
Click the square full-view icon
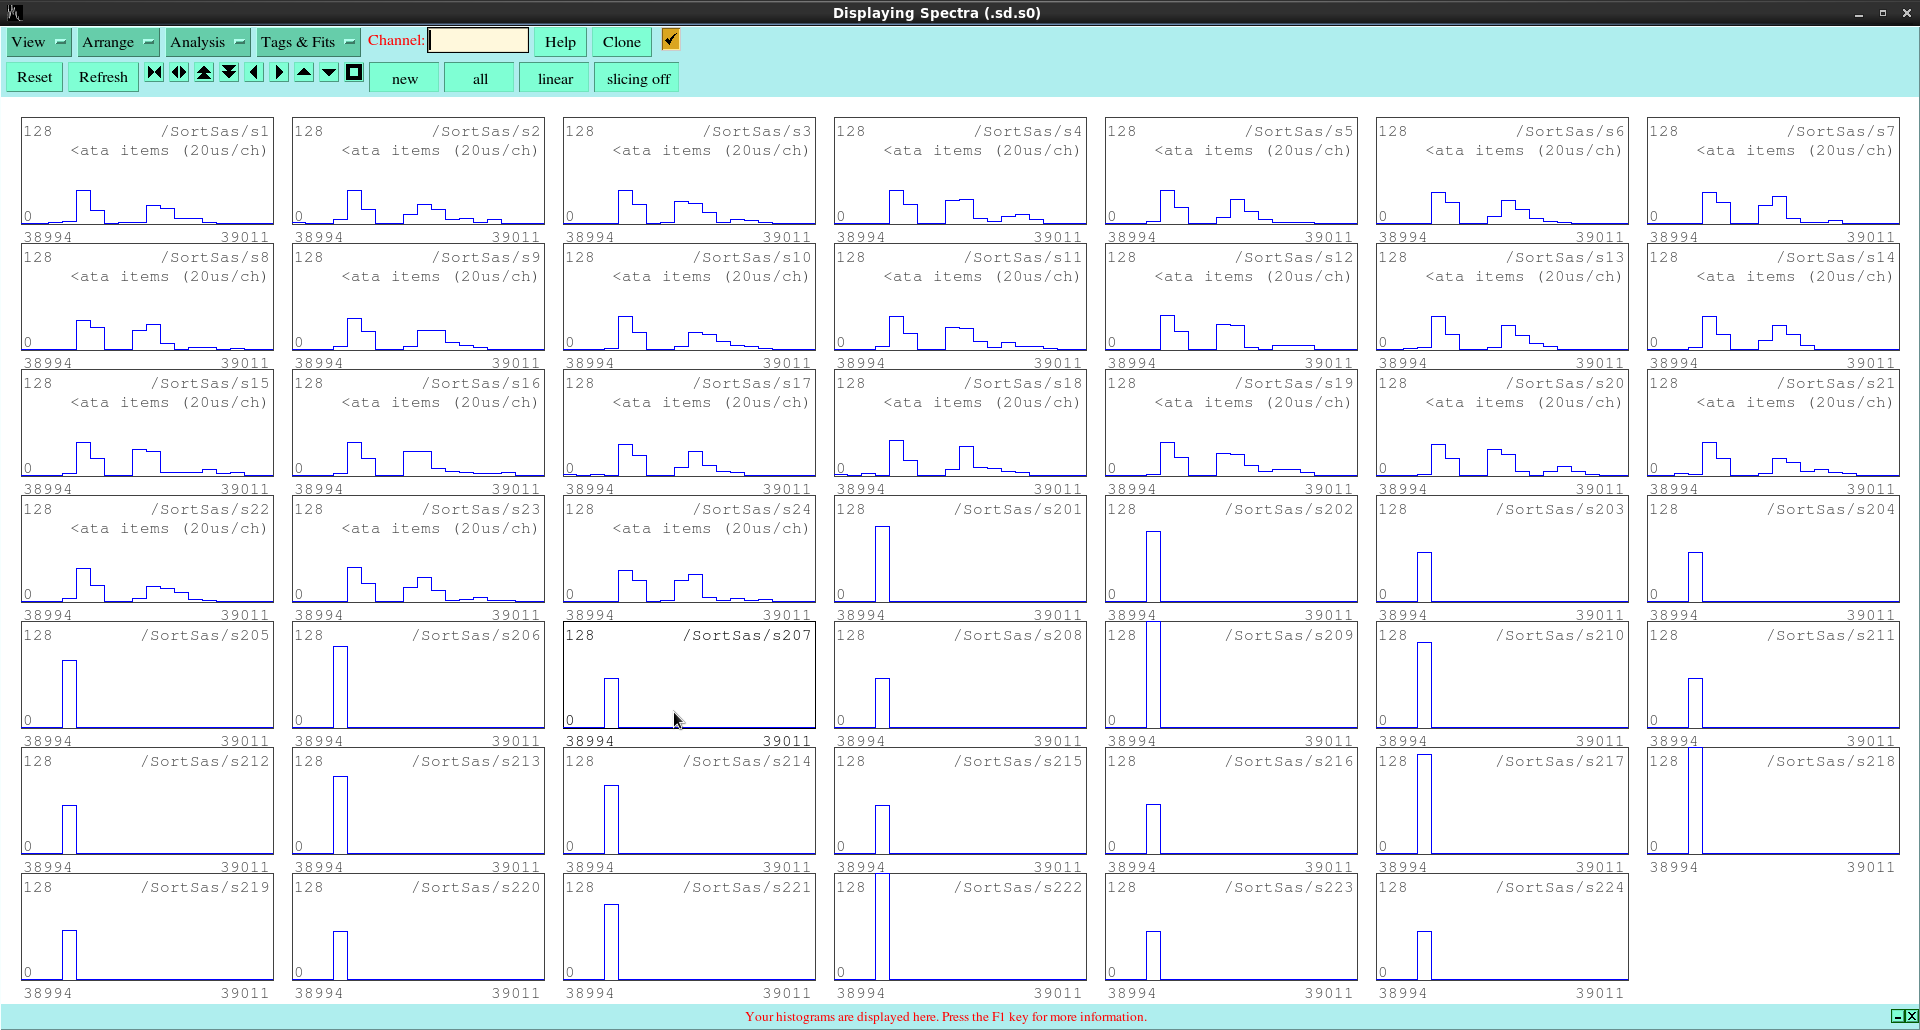tap(354, 72)
